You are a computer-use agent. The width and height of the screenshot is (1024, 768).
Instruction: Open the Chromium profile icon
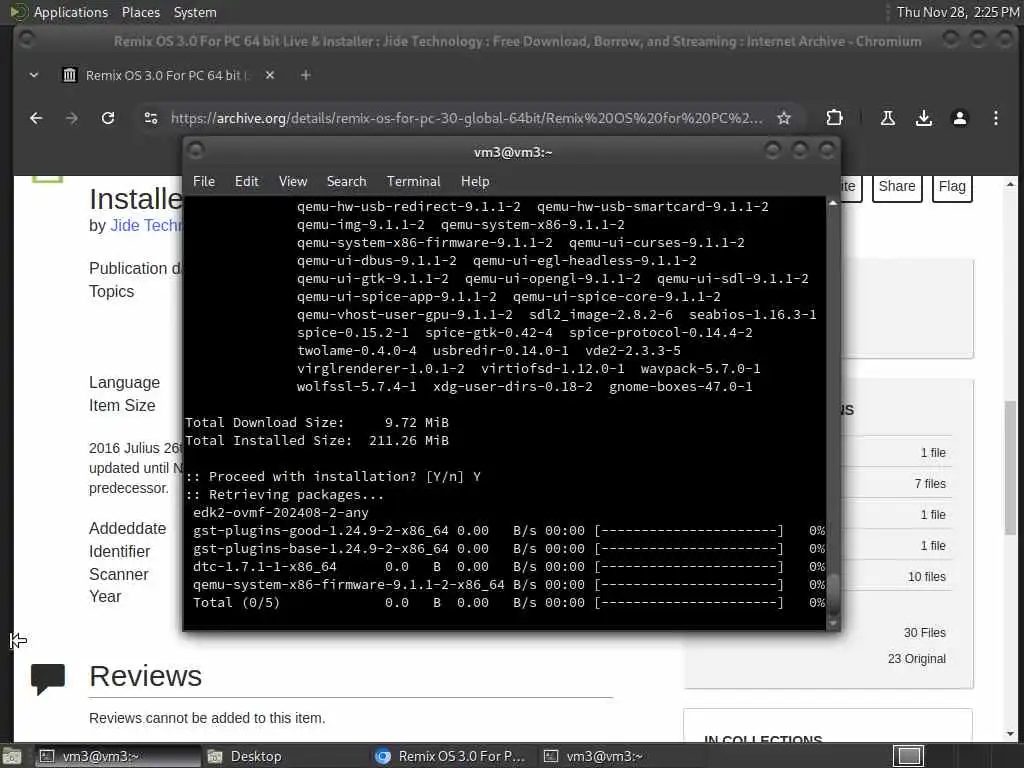click(959, 118)
